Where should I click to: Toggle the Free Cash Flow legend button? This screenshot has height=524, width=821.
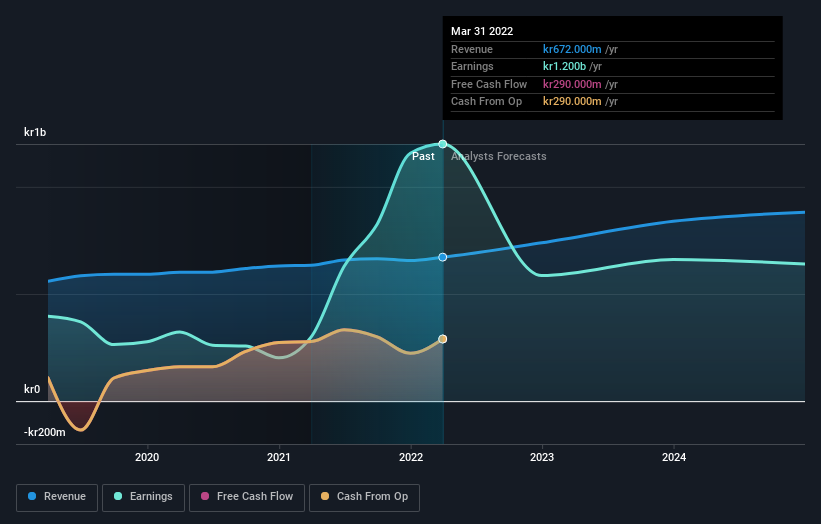[247, 497]
